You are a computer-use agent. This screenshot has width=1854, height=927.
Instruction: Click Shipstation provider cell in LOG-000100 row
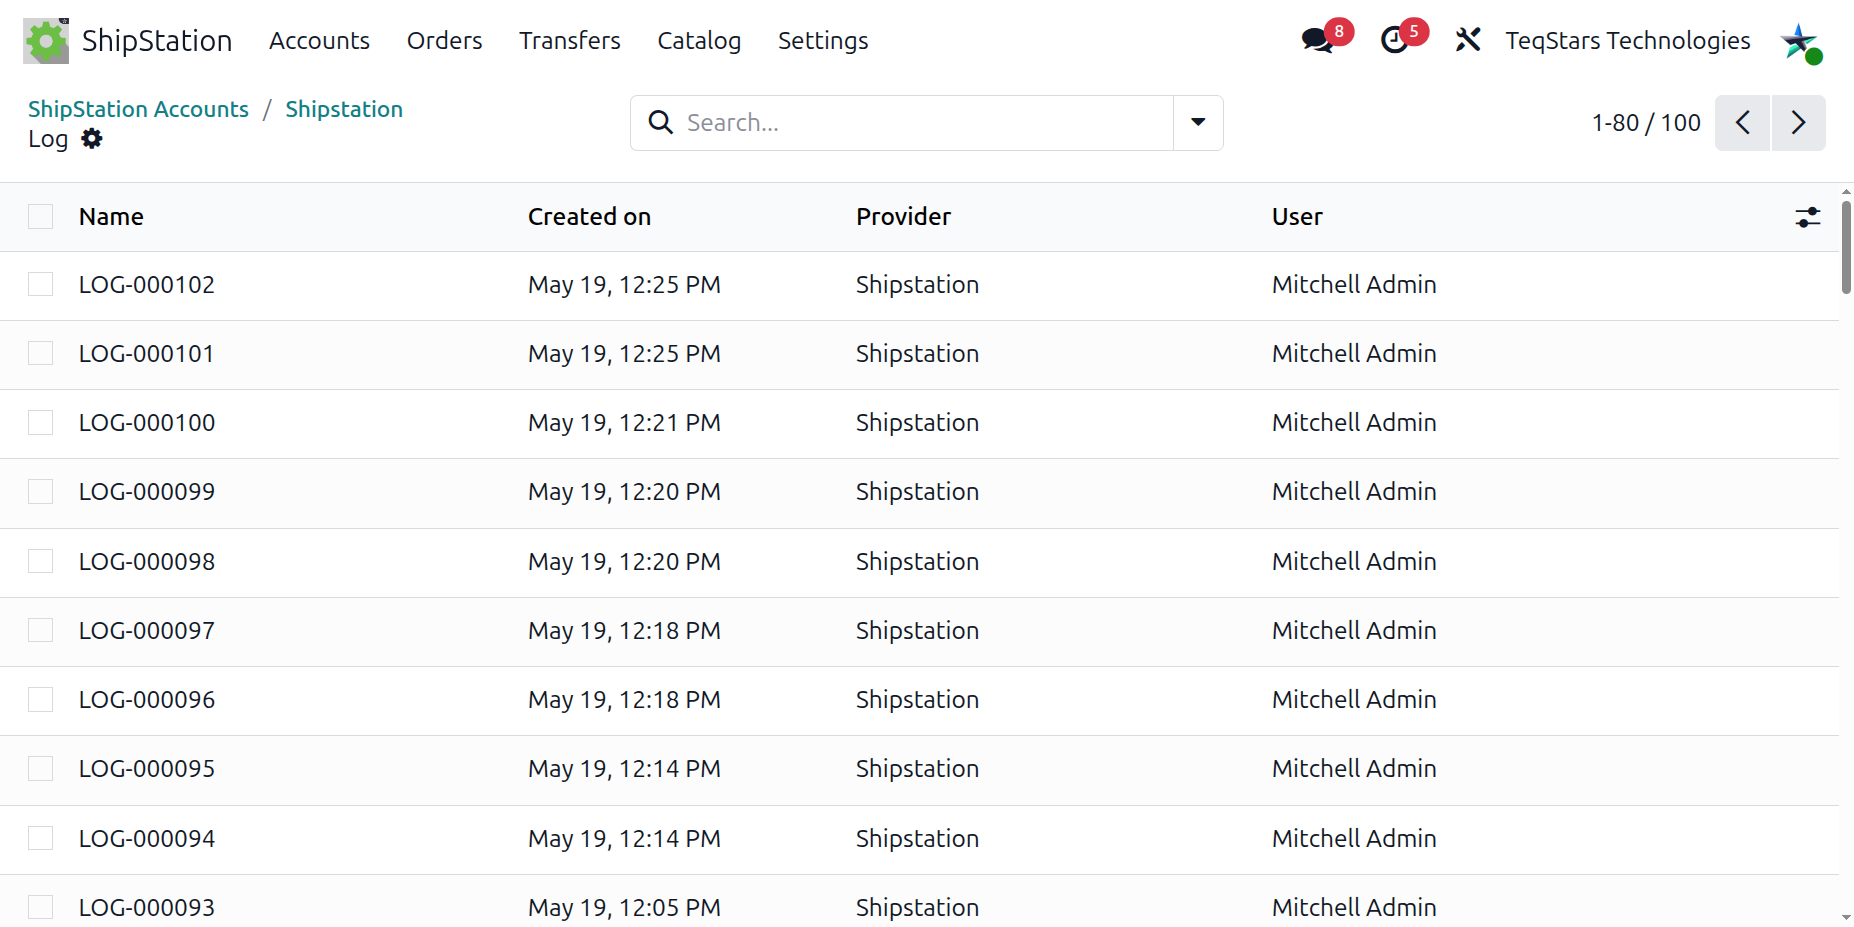[917, 423]
